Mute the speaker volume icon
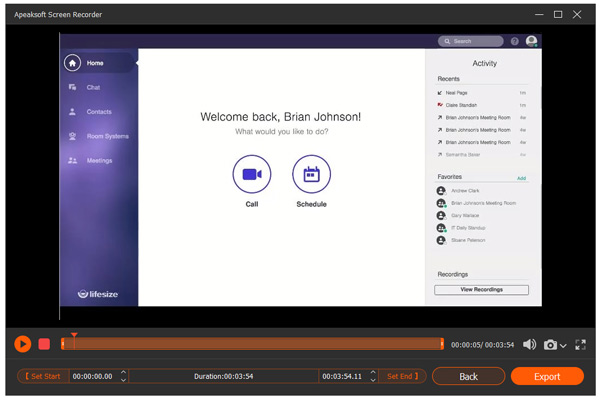600x401 pixels. point(530,344)
